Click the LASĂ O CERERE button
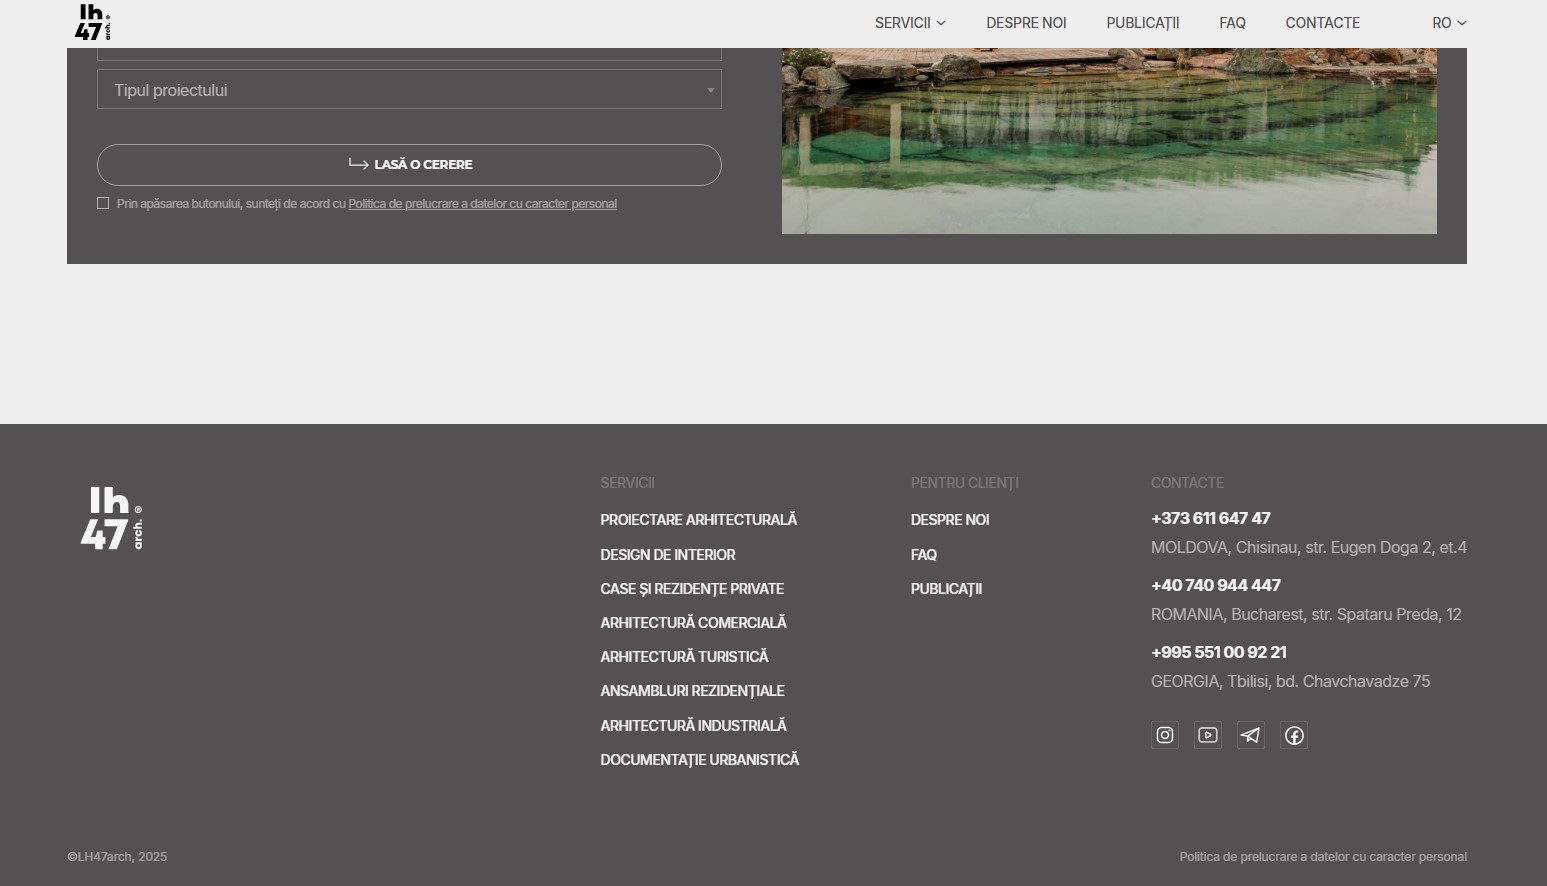This screenshot has width=1547, height=886. (x=409, y=165)
